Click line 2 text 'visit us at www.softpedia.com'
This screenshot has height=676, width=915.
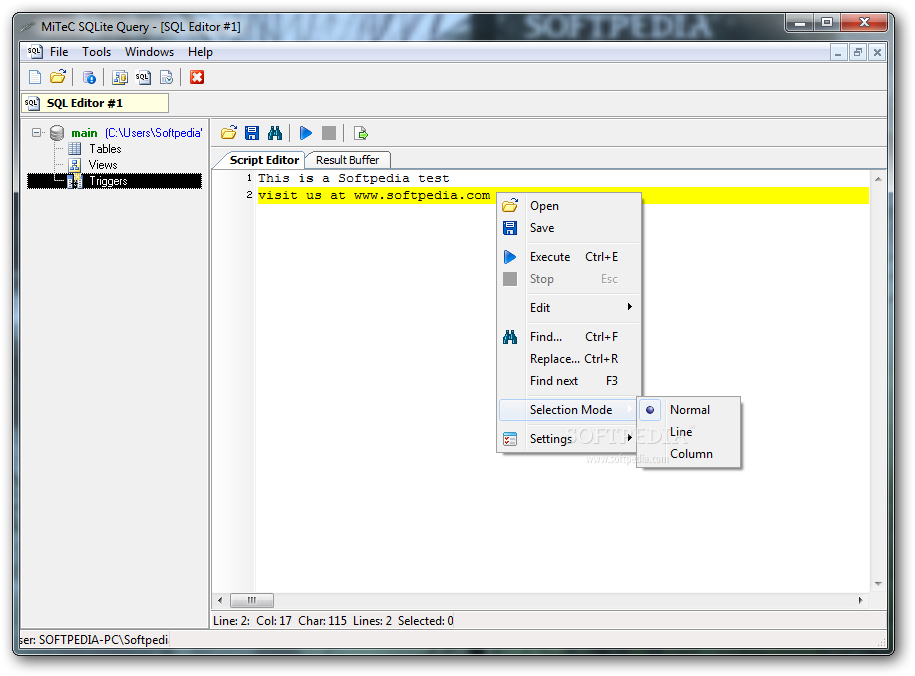[x=374, y=196]
